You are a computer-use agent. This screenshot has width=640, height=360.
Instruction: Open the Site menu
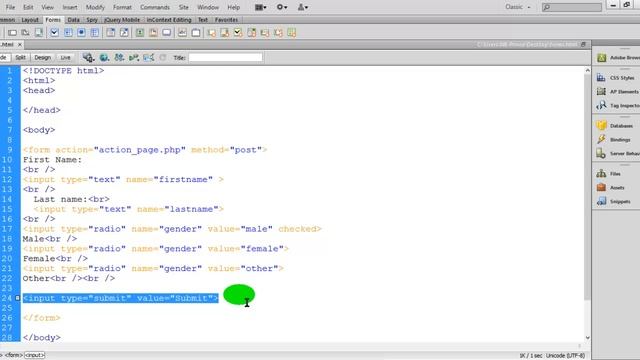[x=184, y=7]
